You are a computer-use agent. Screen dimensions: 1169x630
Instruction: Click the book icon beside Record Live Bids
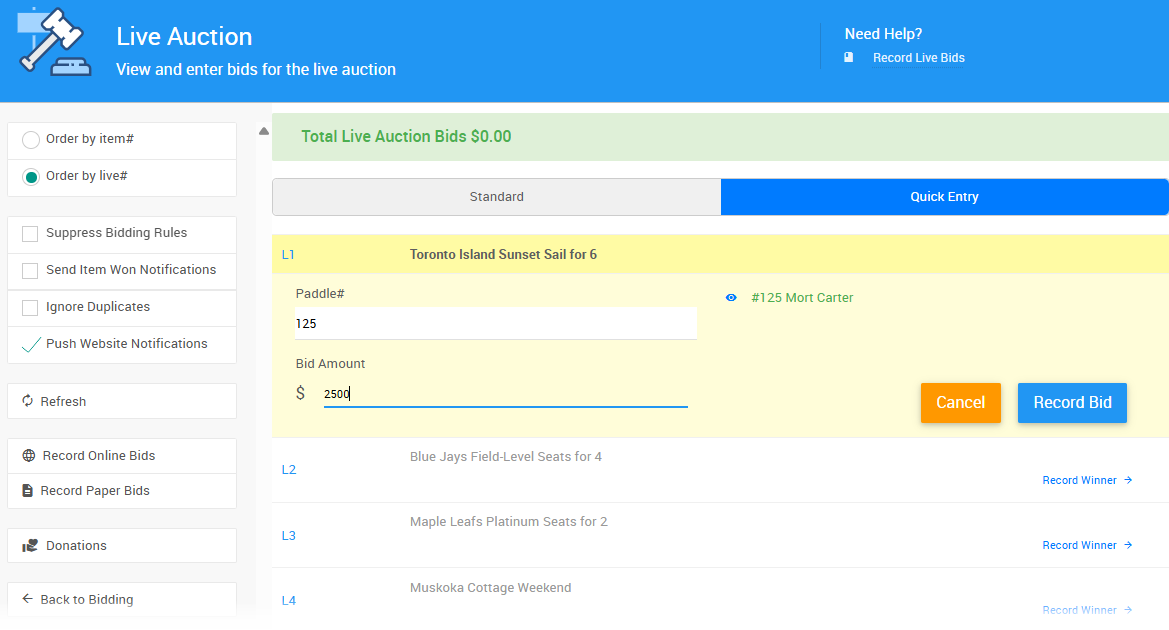848,57
